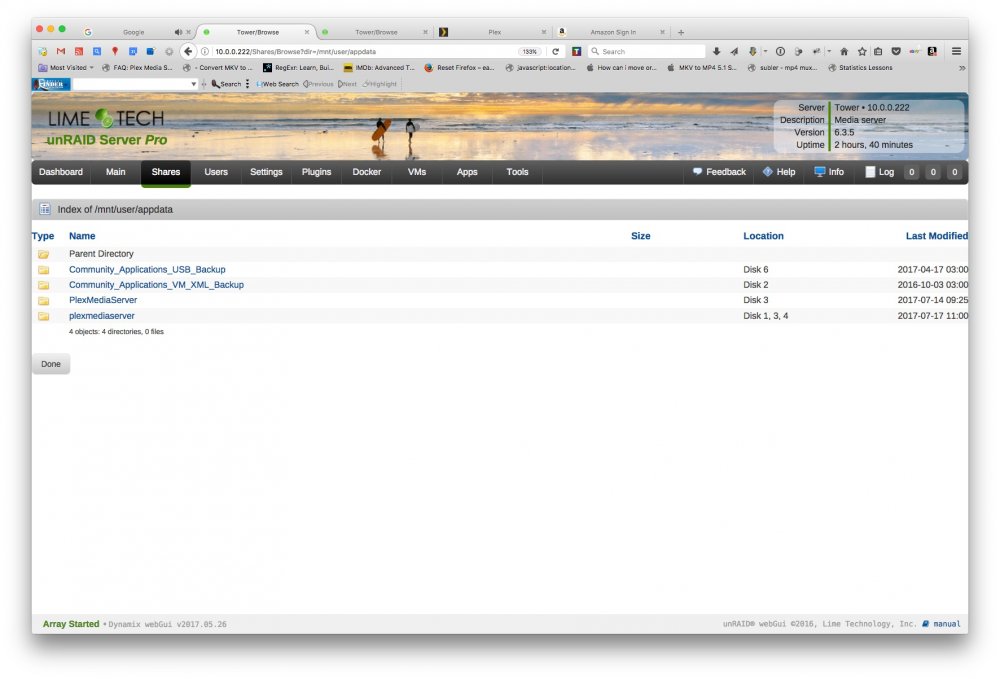Screen dimensions: 1000x679
Task: Switch to the Amazon Sign In tab
Action: click(612, 32)
